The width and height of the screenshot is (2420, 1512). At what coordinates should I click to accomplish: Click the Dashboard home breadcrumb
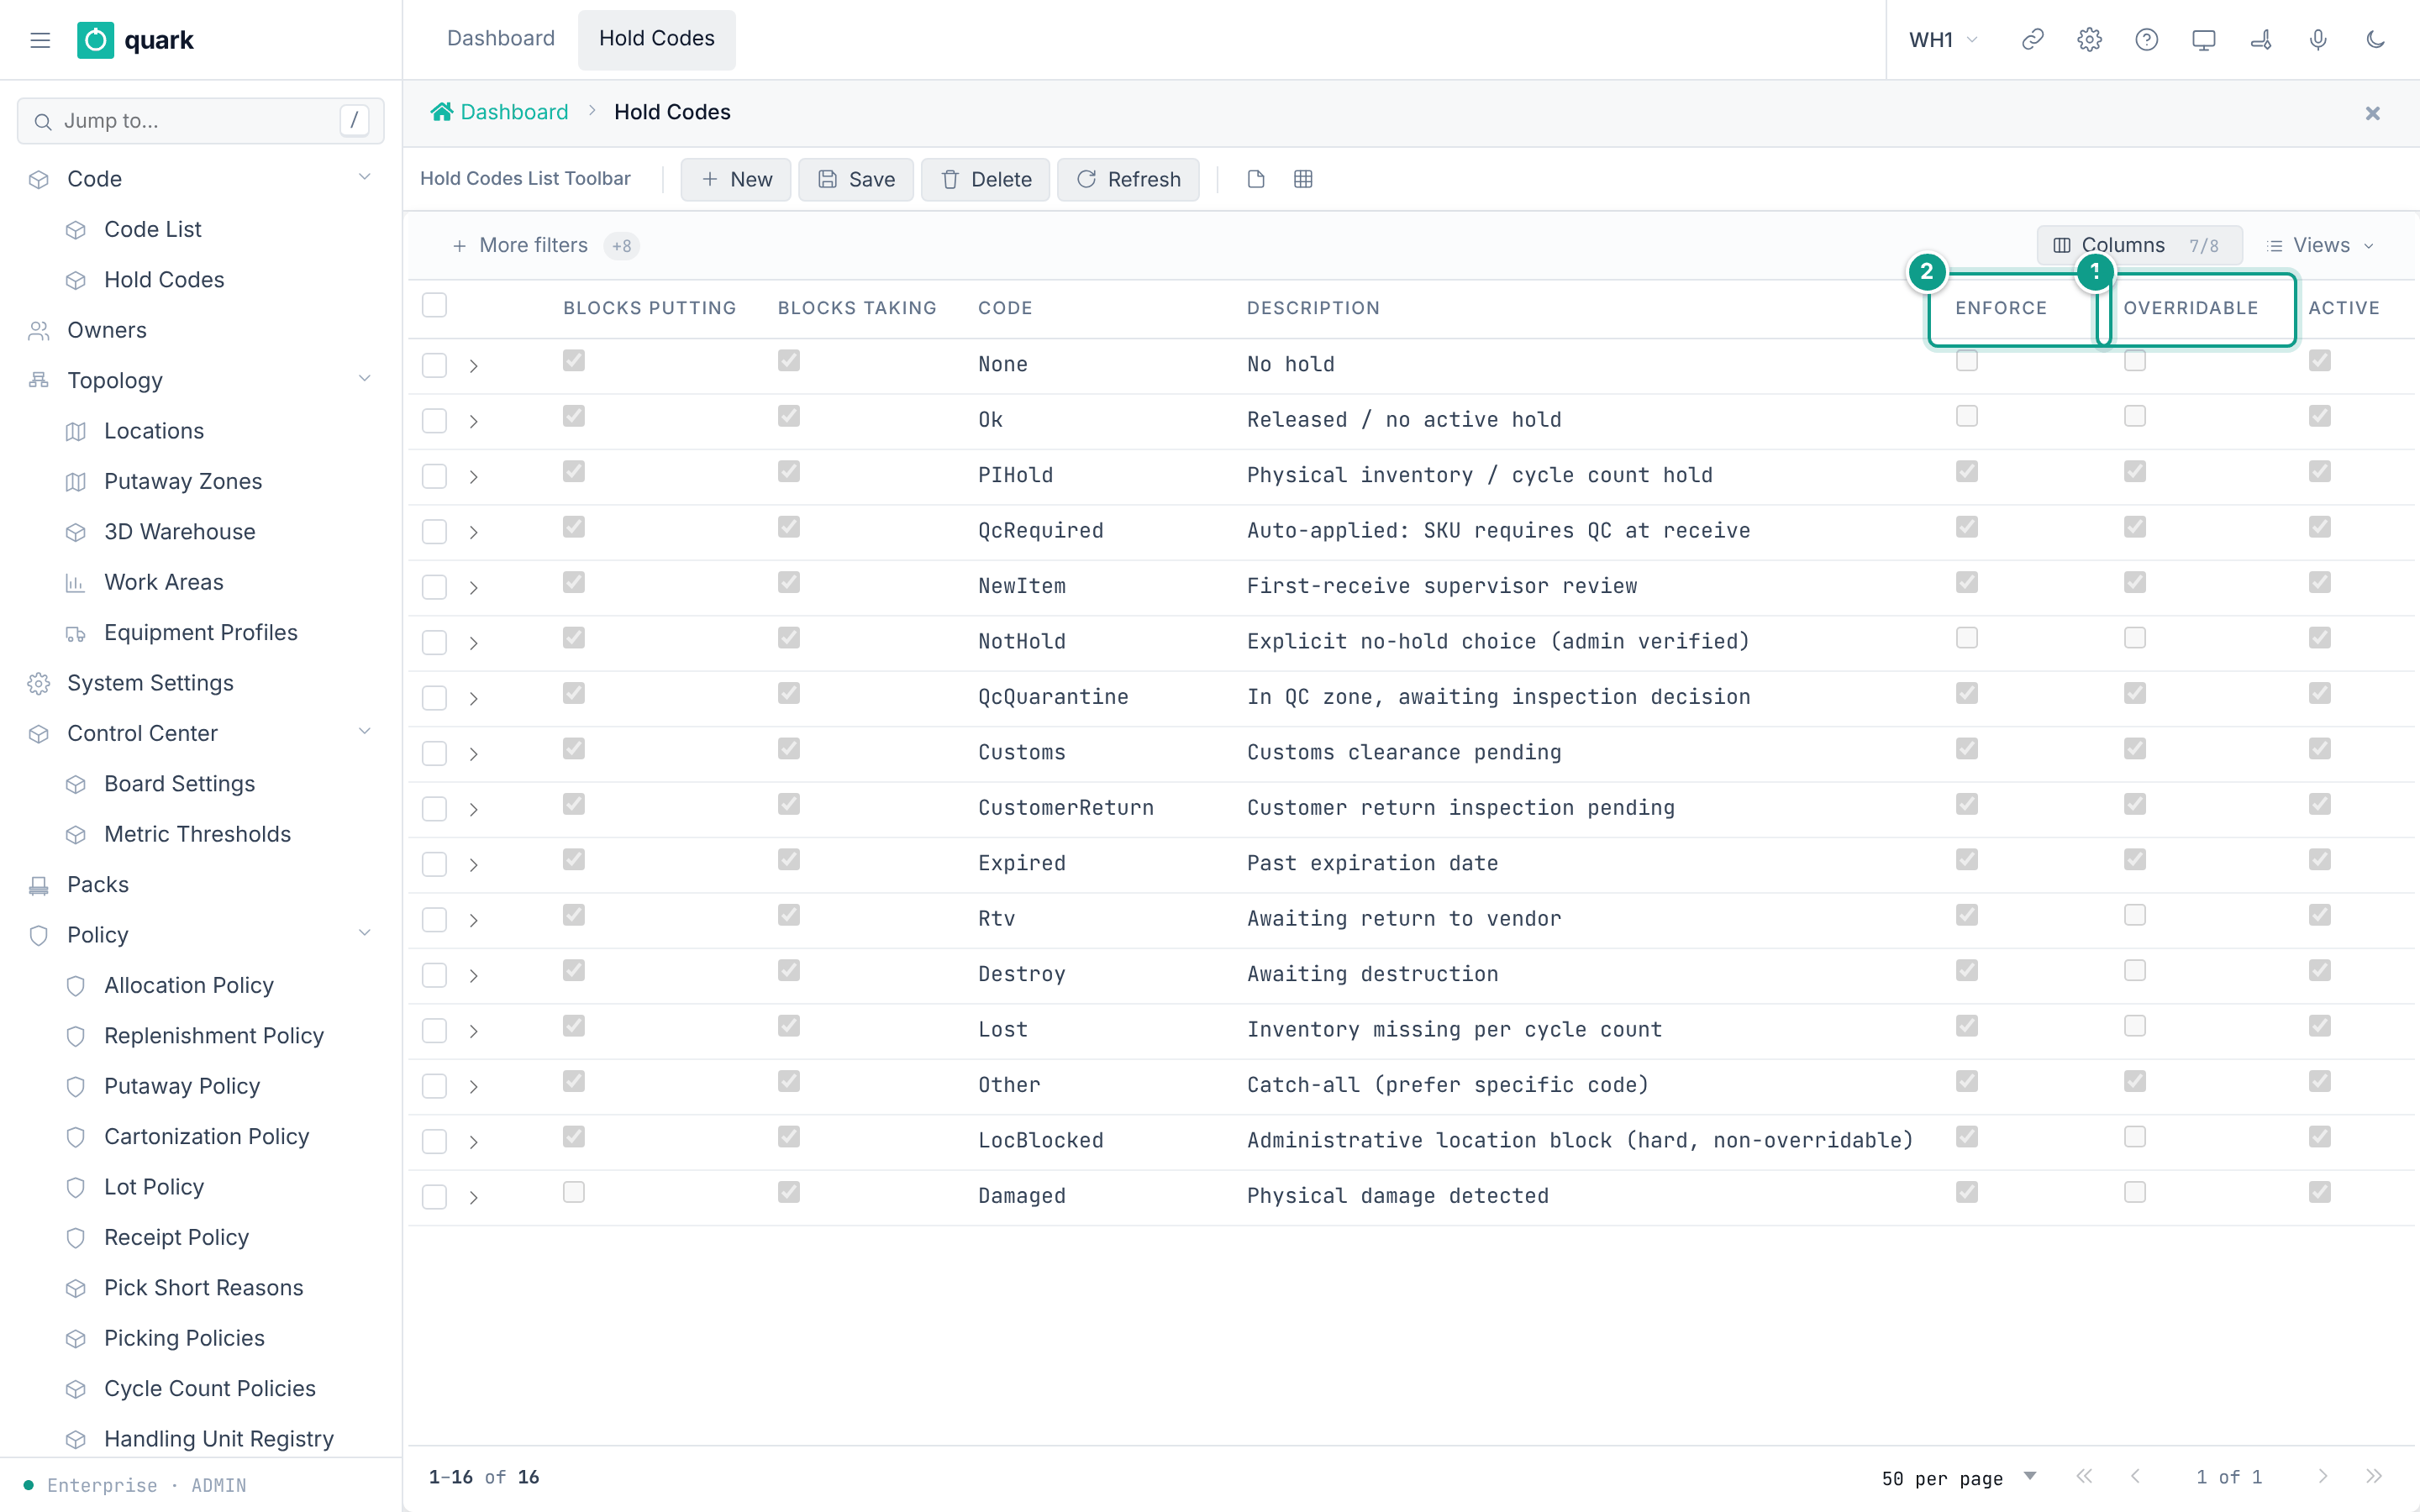click(499, 112)
